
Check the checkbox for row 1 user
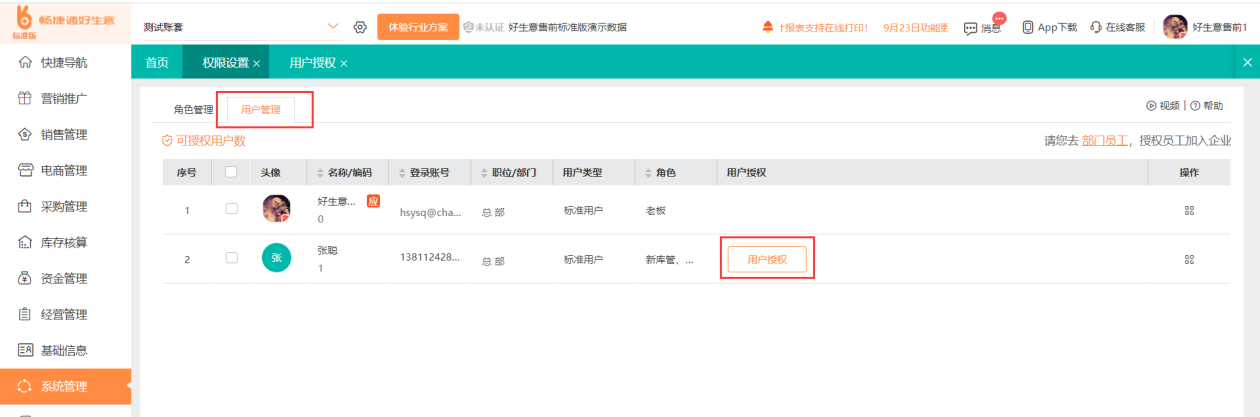point(231,209)
